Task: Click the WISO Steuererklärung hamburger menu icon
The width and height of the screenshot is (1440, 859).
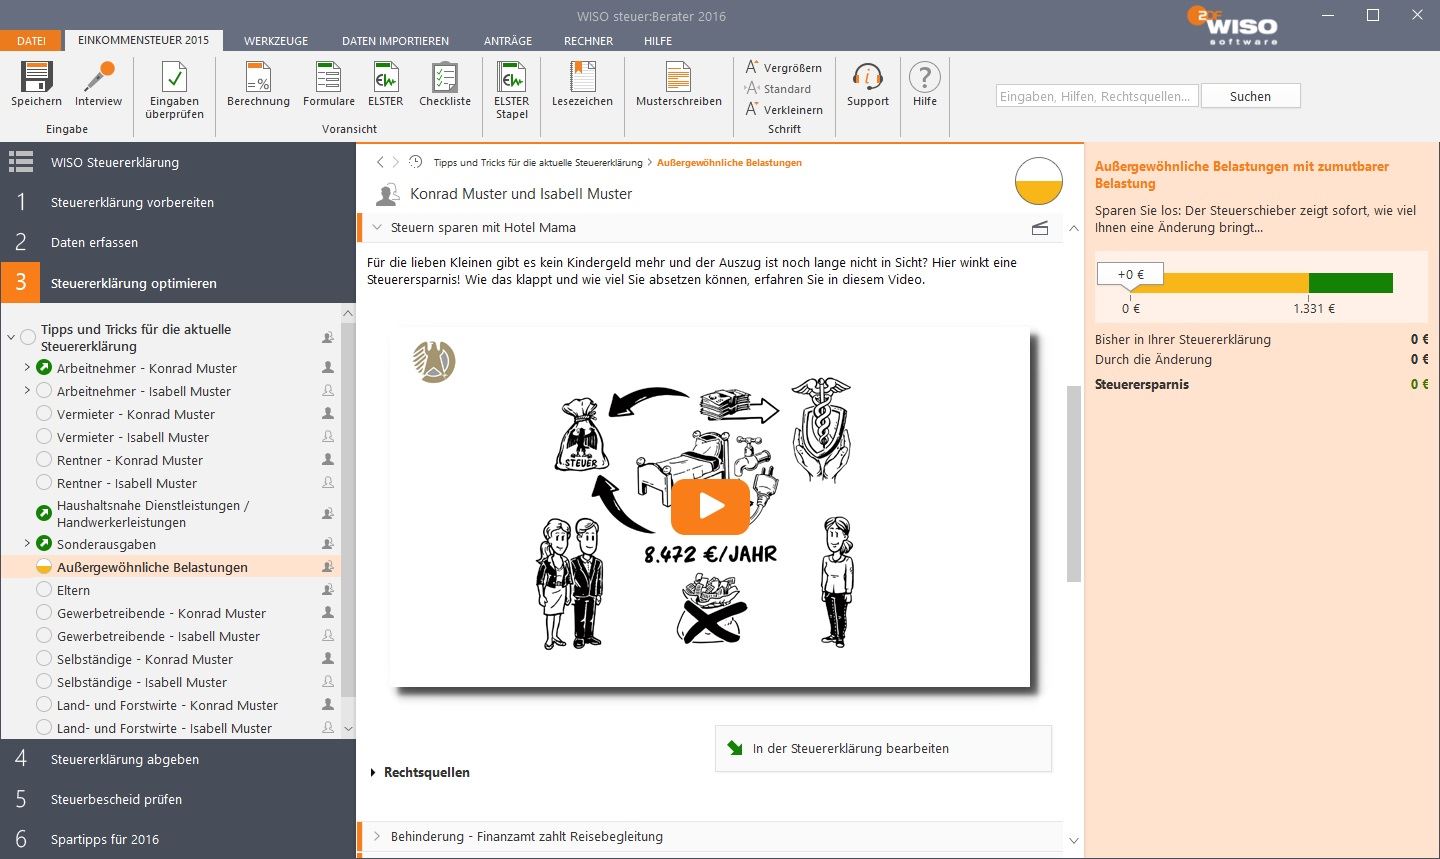Action: click(21, 162)
